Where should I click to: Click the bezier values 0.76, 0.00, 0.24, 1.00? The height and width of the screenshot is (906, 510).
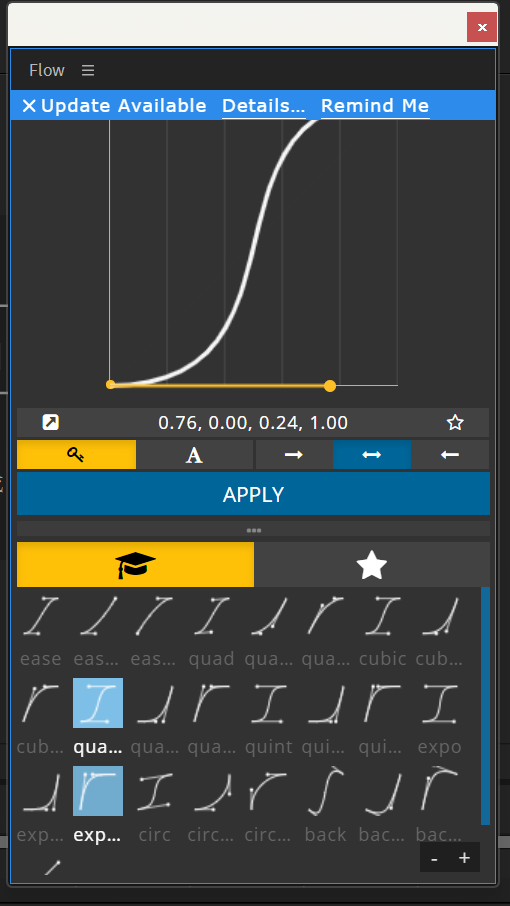(253, 422)
